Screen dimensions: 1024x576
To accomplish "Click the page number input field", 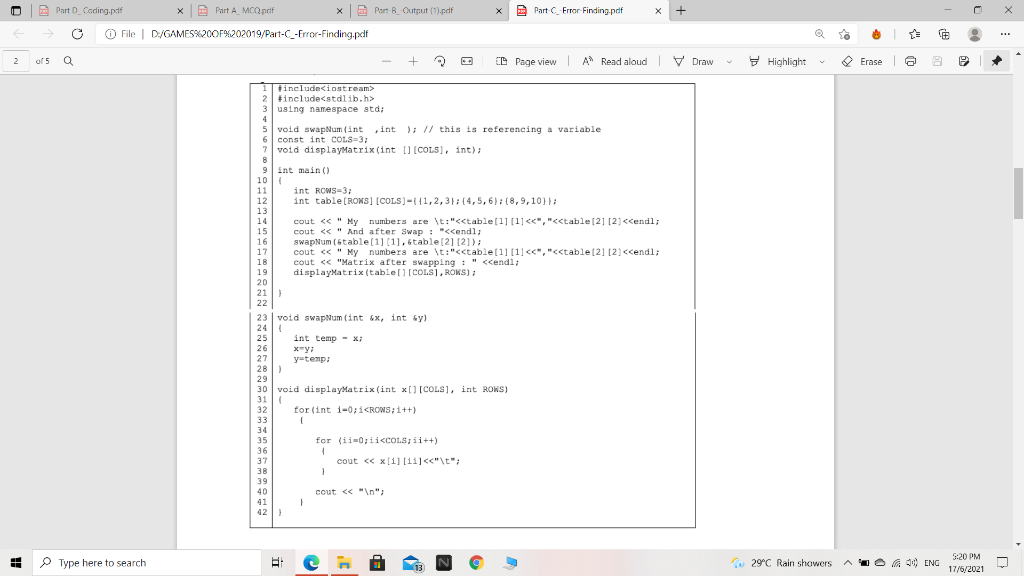I will (14, 61).
